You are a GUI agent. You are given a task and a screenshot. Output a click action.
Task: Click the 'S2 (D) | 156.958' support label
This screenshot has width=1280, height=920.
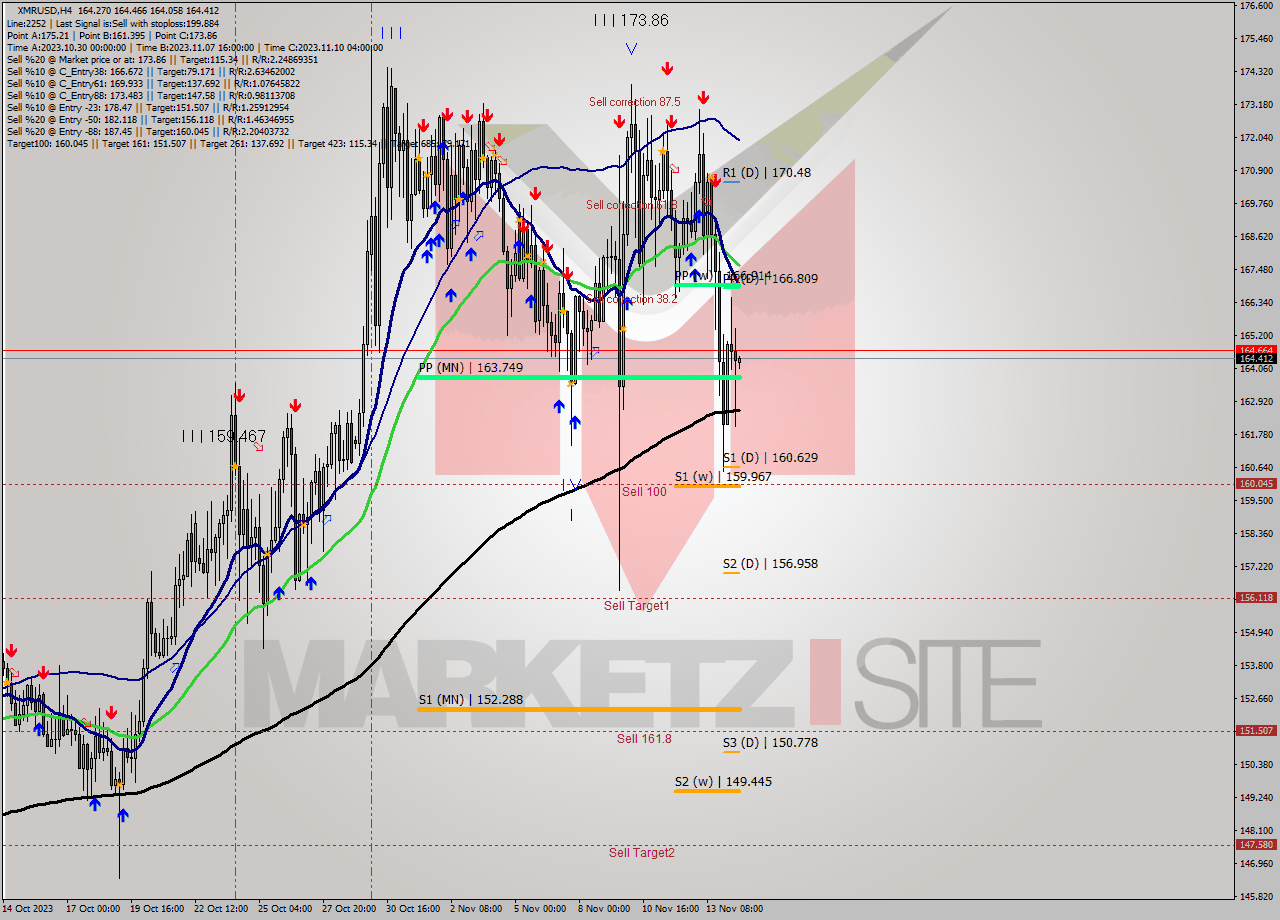click(x=770, y=563)
